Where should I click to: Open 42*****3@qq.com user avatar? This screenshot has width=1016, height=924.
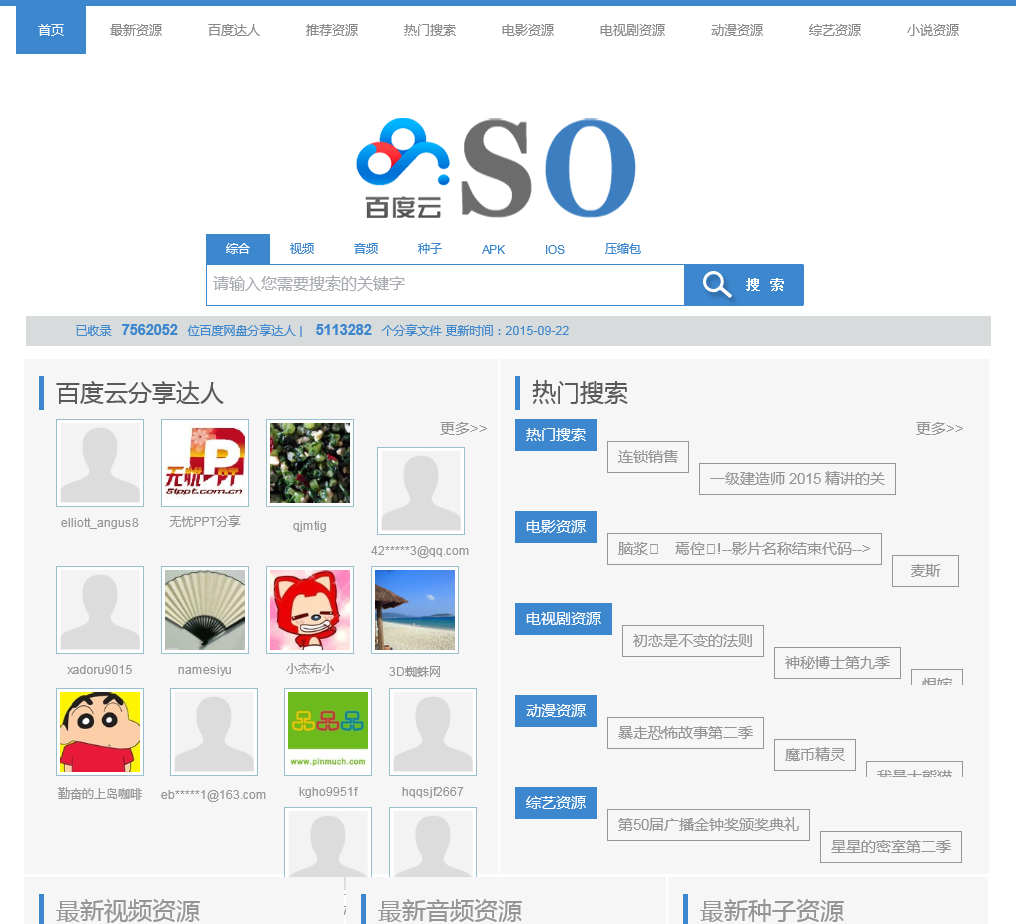point(421,491)
